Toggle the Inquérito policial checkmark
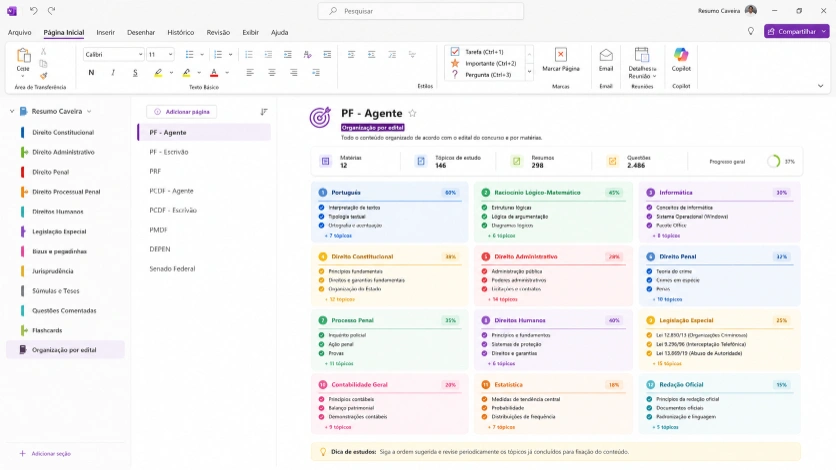Screen dimensions: 836x470 pyautogui.click(x=321, y=335)
